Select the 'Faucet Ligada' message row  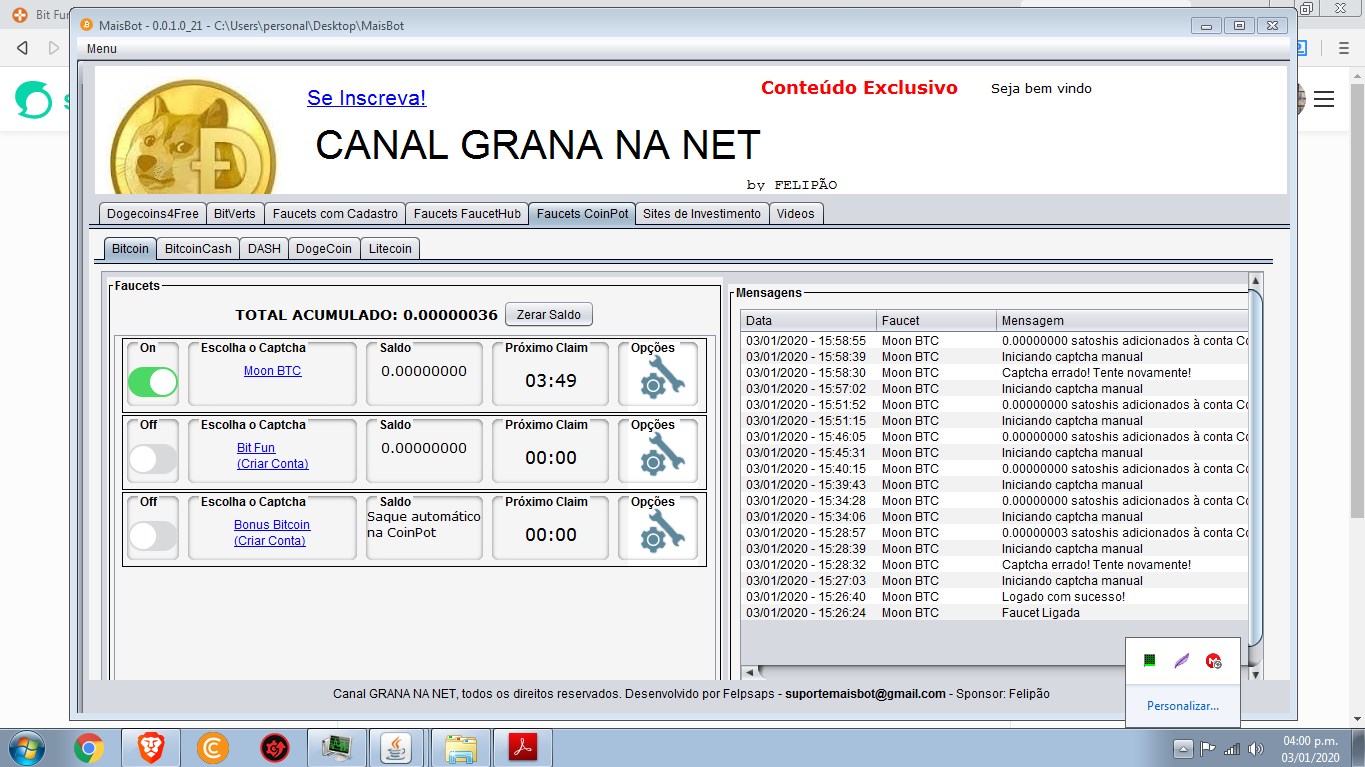point(995,612)
